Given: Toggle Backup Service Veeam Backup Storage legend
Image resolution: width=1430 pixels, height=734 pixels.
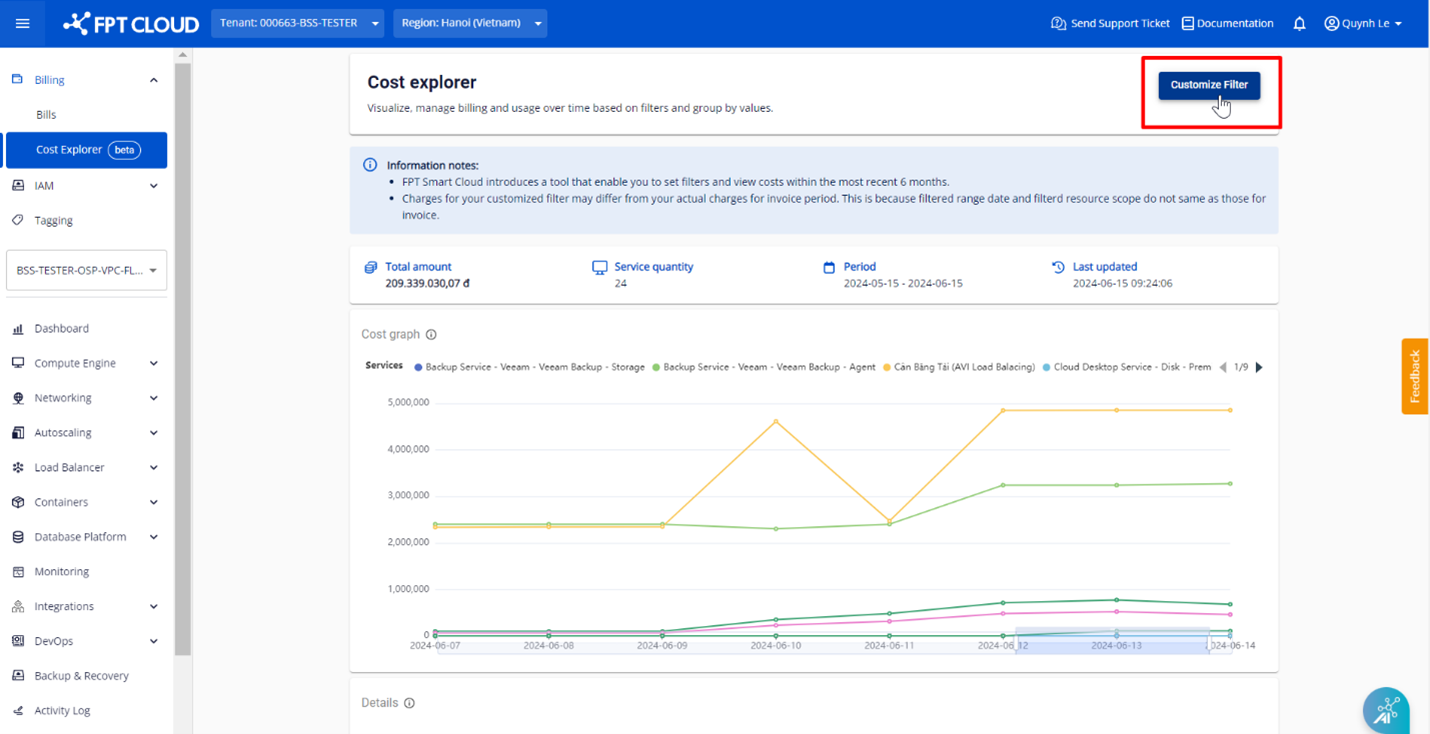Looking at the screenshot, I should tap(529, 367).
